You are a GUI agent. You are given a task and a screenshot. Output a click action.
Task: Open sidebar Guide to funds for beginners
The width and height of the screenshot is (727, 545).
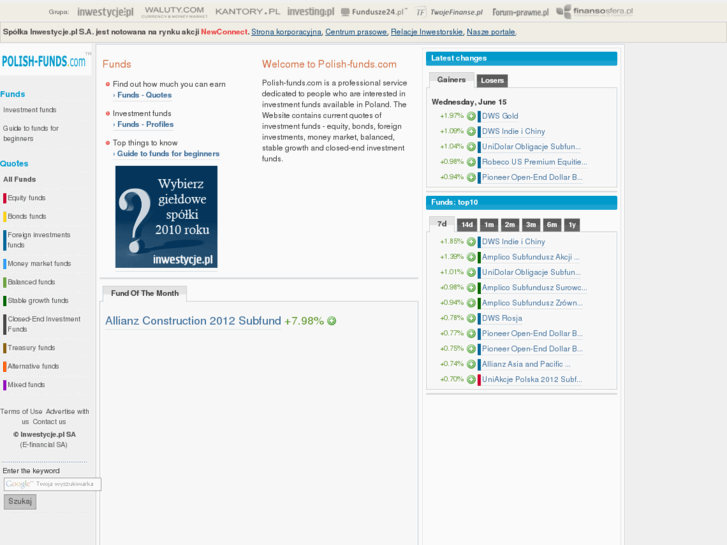[31, 134]
